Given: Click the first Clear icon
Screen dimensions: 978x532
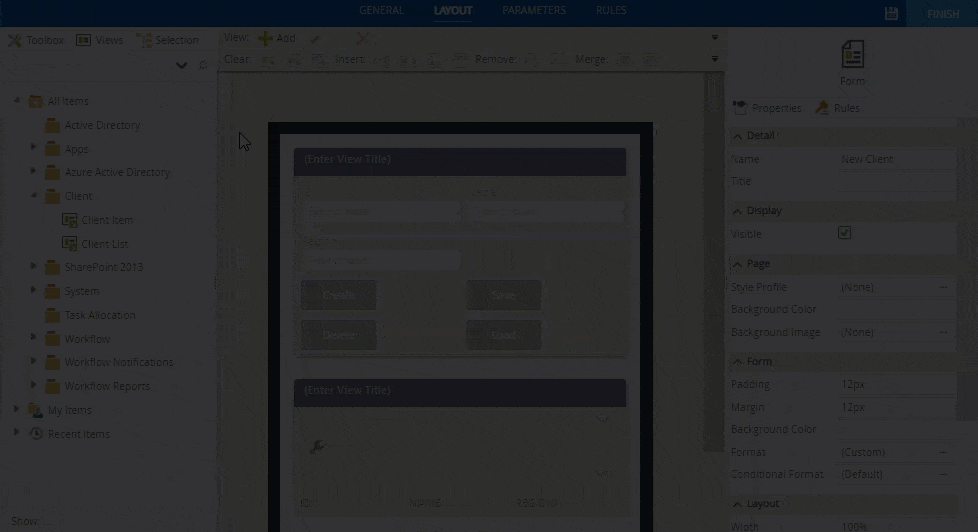Looking at the screenshot, I should coord(268,60).
